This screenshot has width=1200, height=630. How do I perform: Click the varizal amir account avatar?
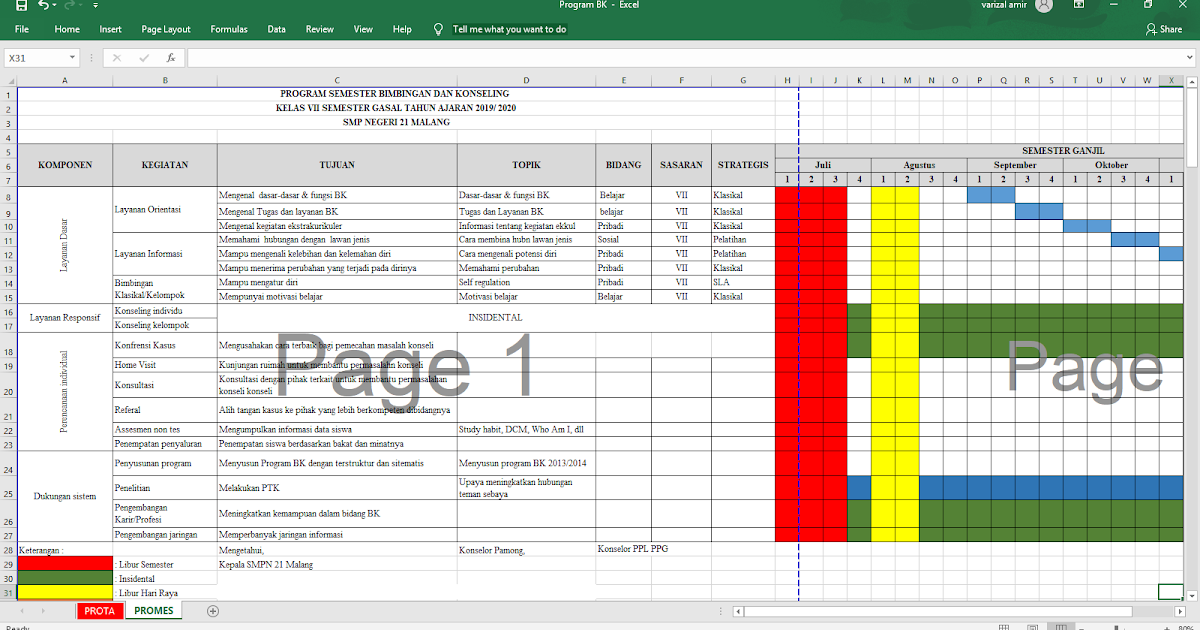1044,5
